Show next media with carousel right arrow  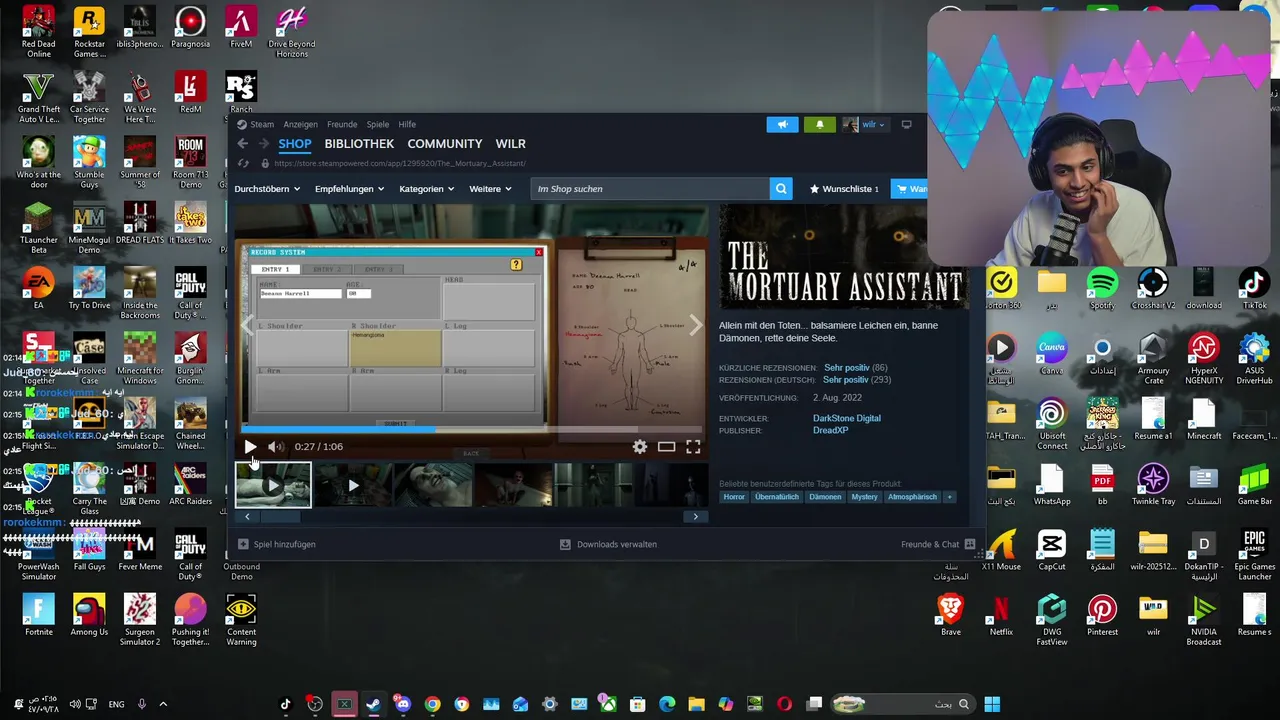tap(695, 326)
